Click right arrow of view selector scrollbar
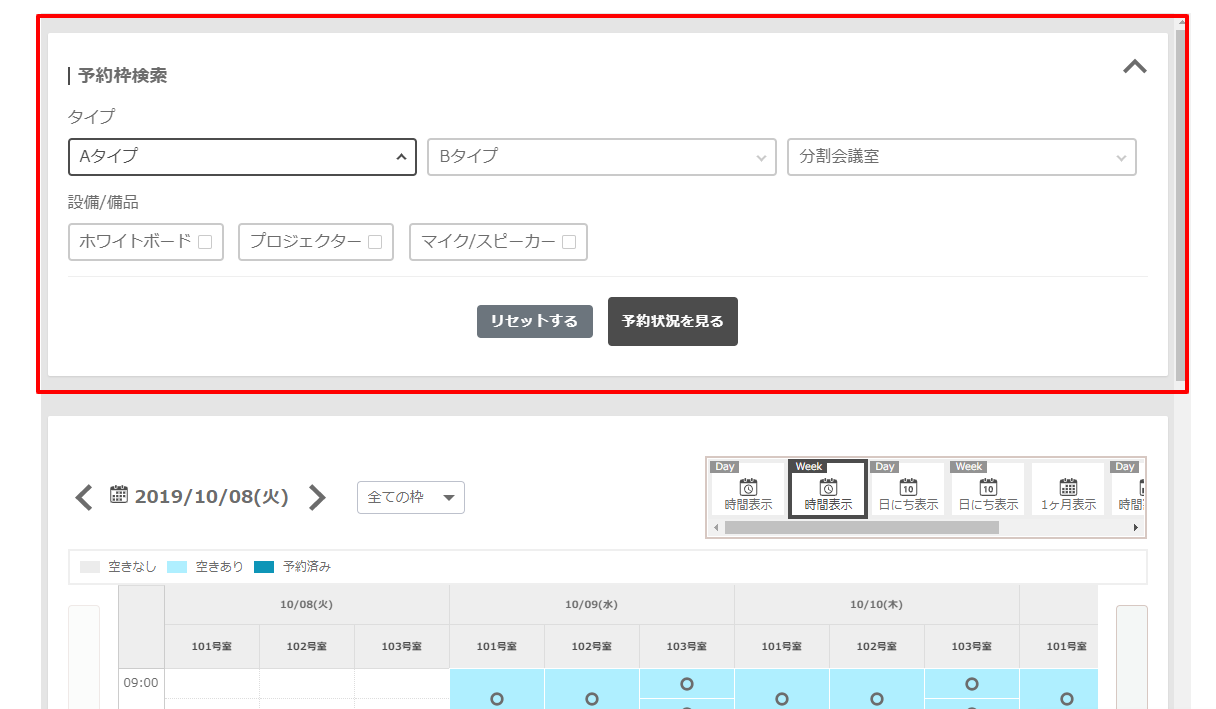Image resolution: width=1216 pixels, height=709 pixels. (1136, 527)
